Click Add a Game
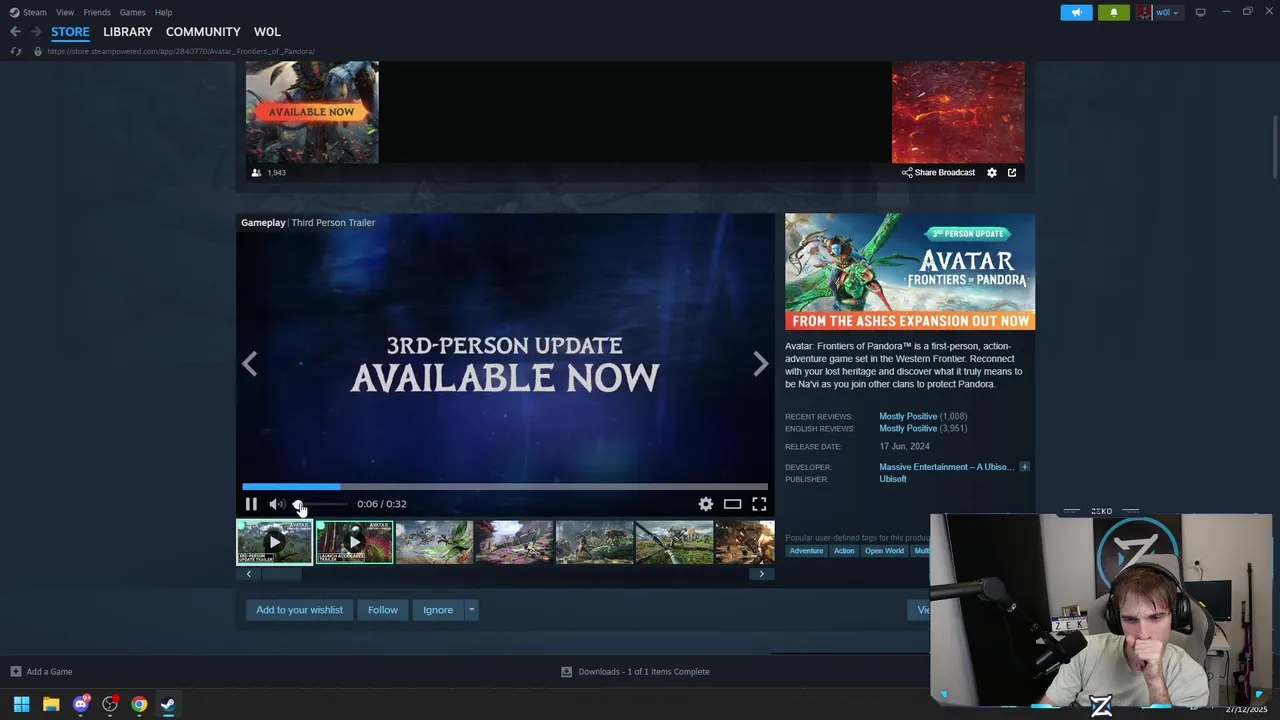Image resolution: width=1280 pixels, height=720 pixels. click(41, 672)
